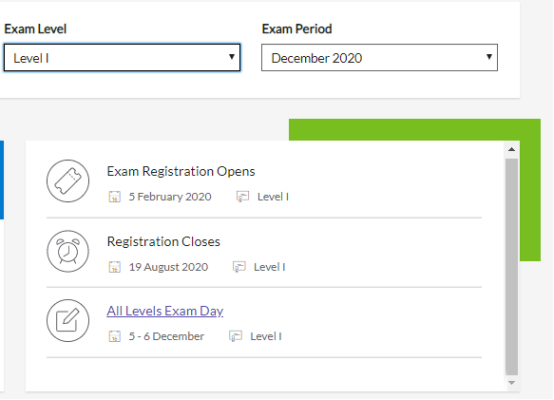This screenshot has height=400, width=554.
Task: Click the ticket icon for Exam Registration Opens
Action: [68, 181]
